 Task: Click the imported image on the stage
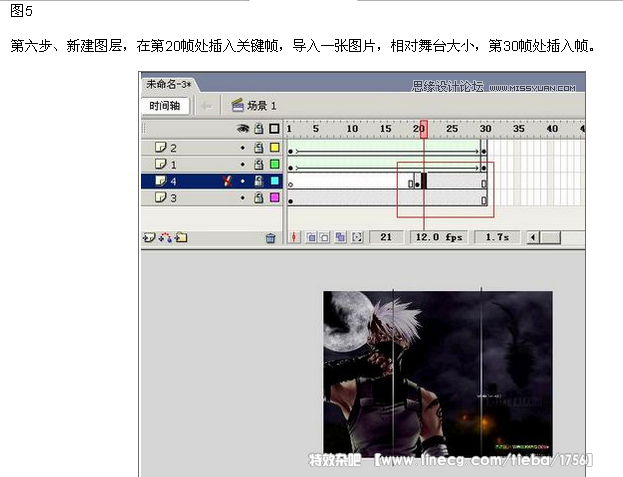coord(437,374)
